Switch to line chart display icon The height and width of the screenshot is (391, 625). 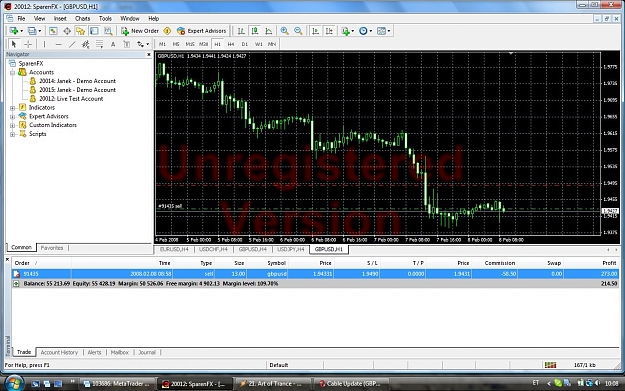click(x=269, y=31)
